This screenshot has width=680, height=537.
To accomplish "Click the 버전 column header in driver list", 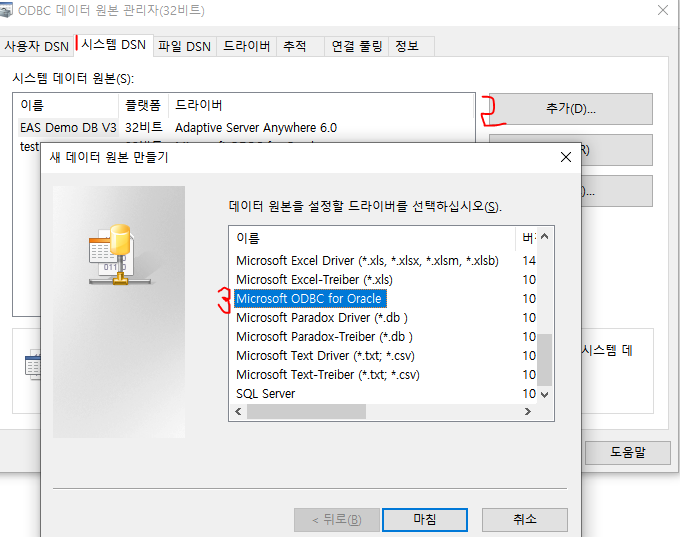I will pos(528,239).
